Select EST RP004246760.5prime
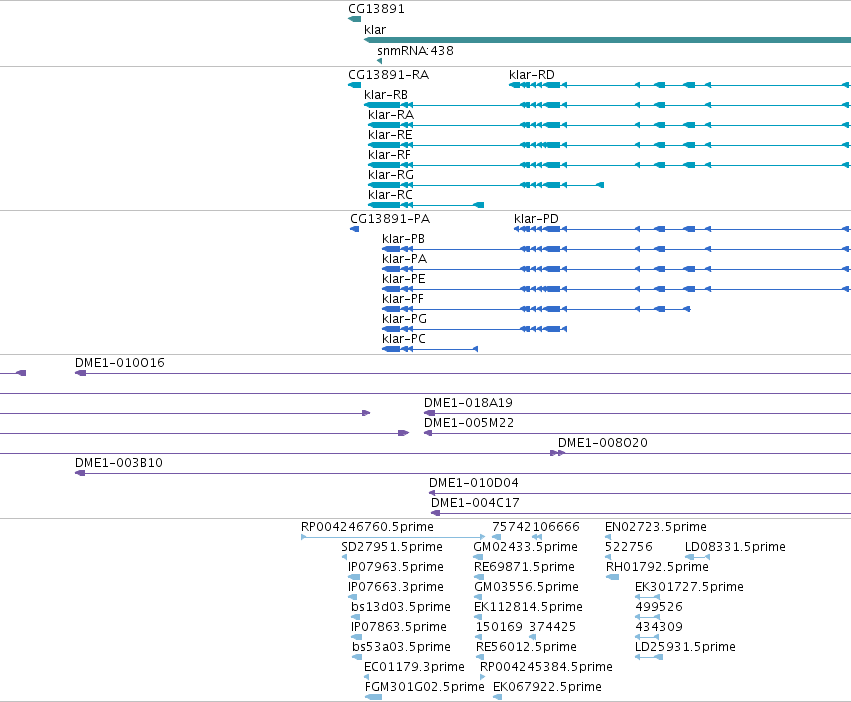Screen dimensions: 851x702 [367, 527]
